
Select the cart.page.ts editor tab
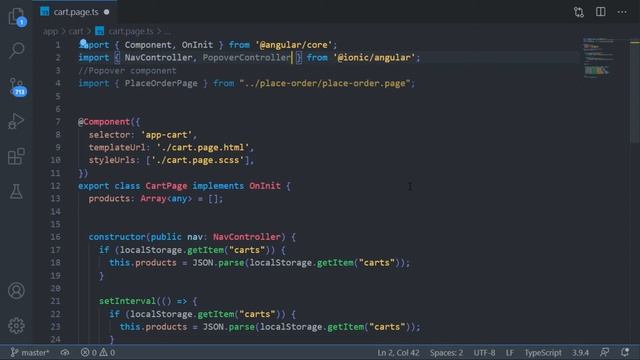[75, 12]
